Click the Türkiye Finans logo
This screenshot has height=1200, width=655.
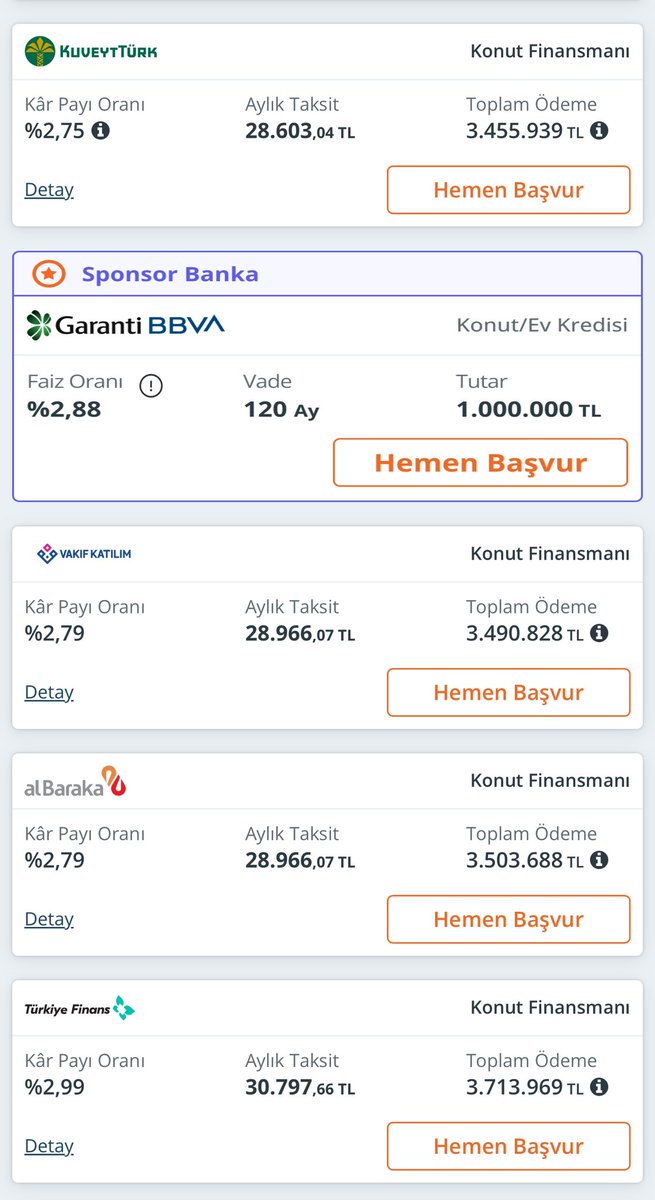pos(79,1008)
